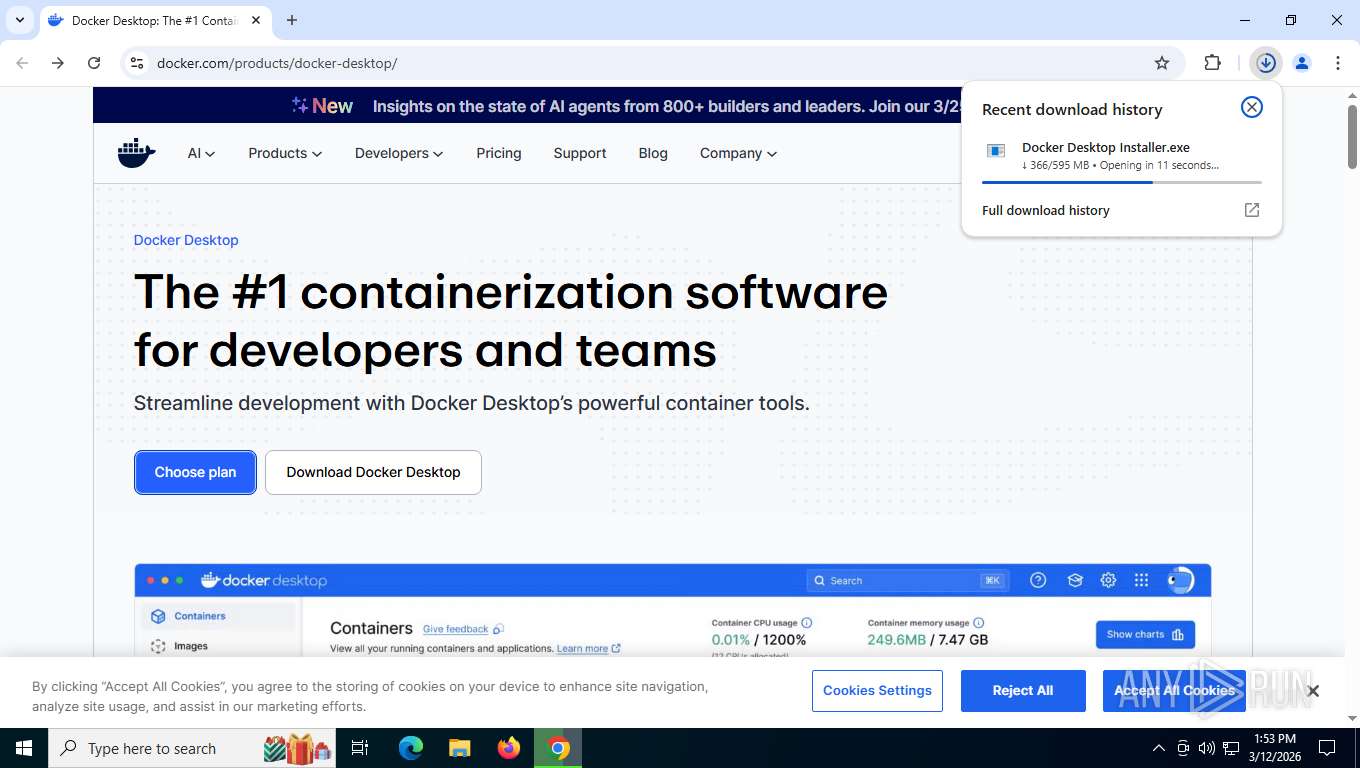Click the Docker Desktop Installer.exe file icon
Image resolution: width=1360 pixels, height=768 pixels.
(996, 151)
